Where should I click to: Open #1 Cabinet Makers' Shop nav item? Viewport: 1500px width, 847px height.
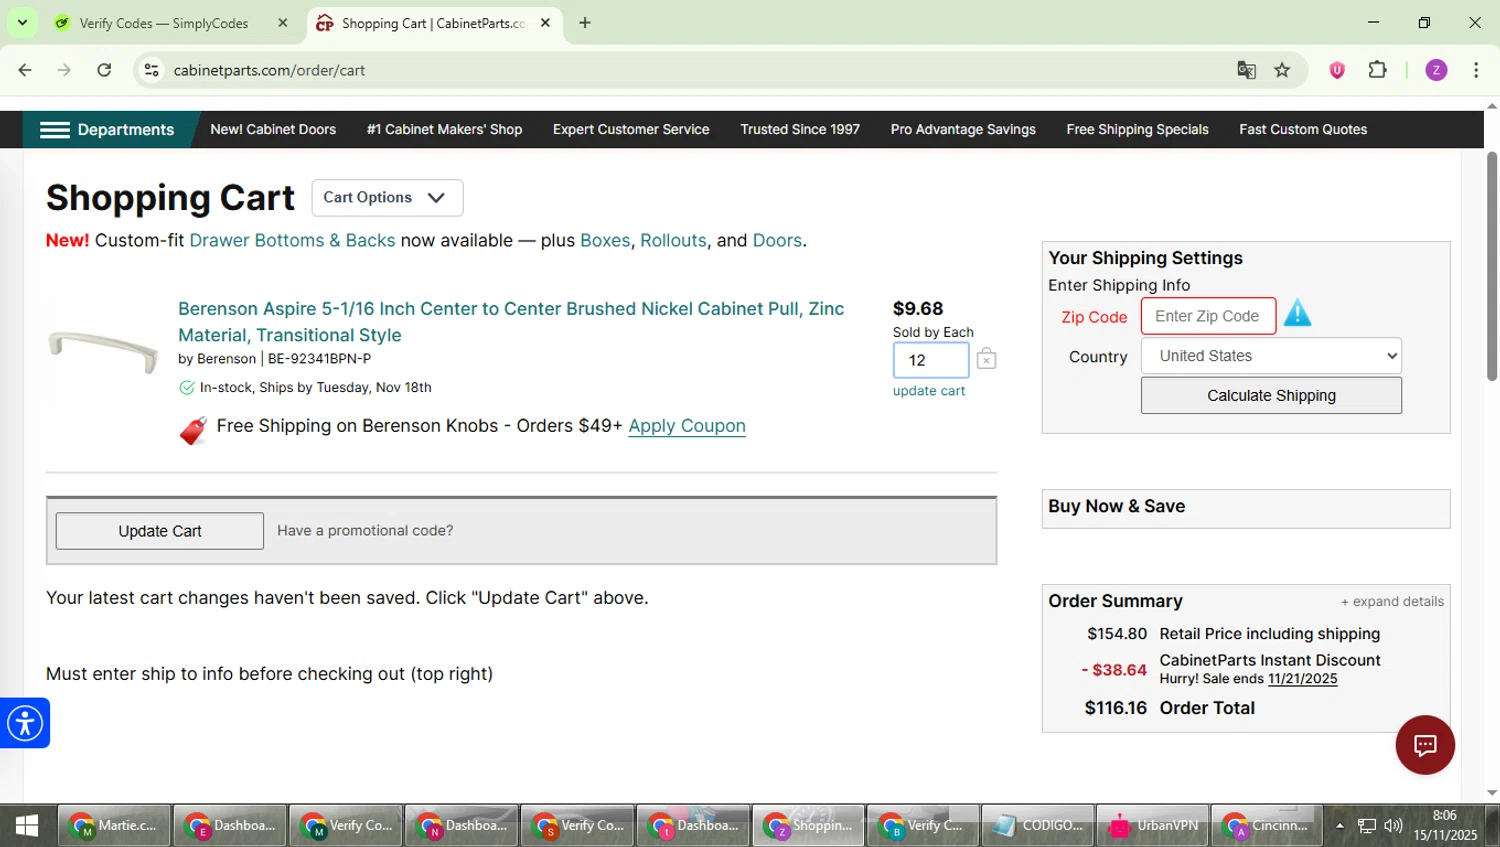[444, 130]
